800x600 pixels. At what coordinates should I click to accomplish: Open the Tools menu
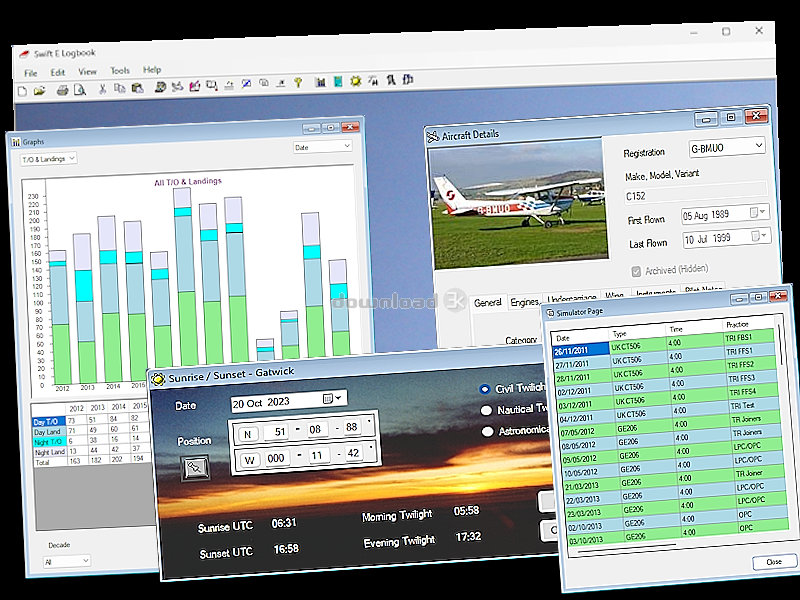(x=120, y=70)
